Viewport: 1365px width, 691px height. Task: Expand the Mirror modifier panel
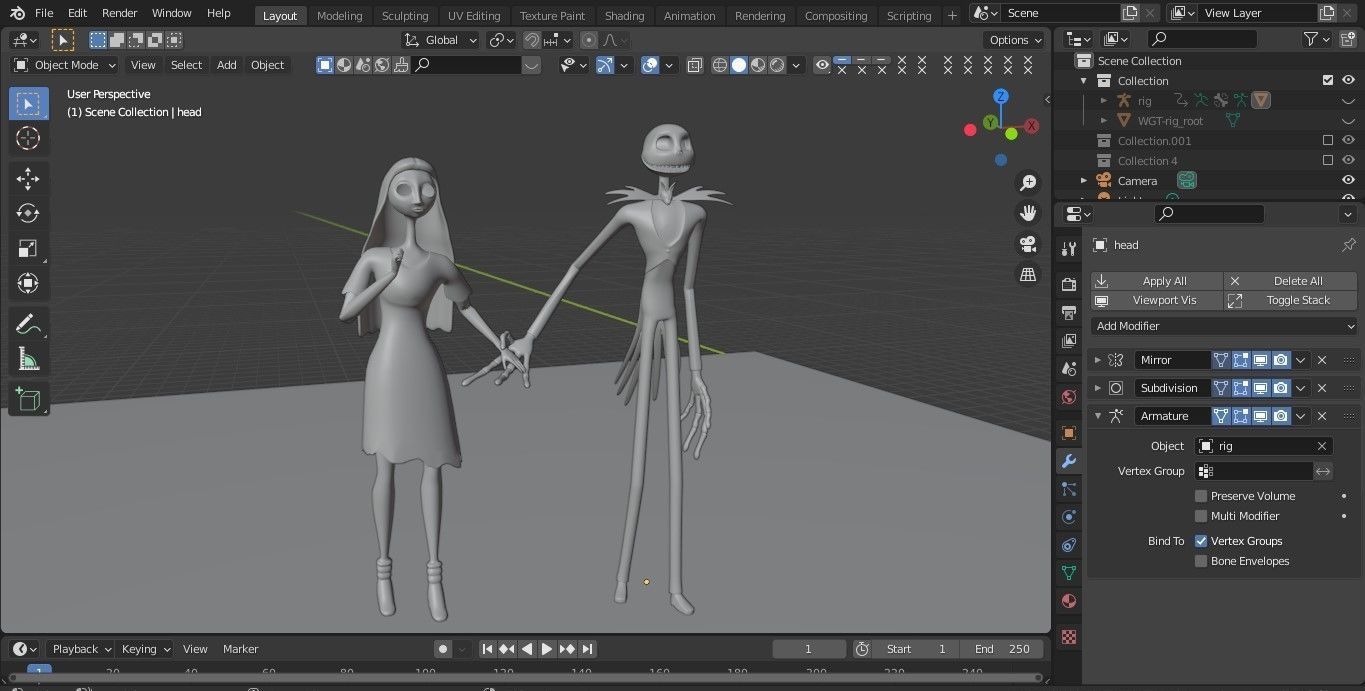click(x=1098, y=360)
